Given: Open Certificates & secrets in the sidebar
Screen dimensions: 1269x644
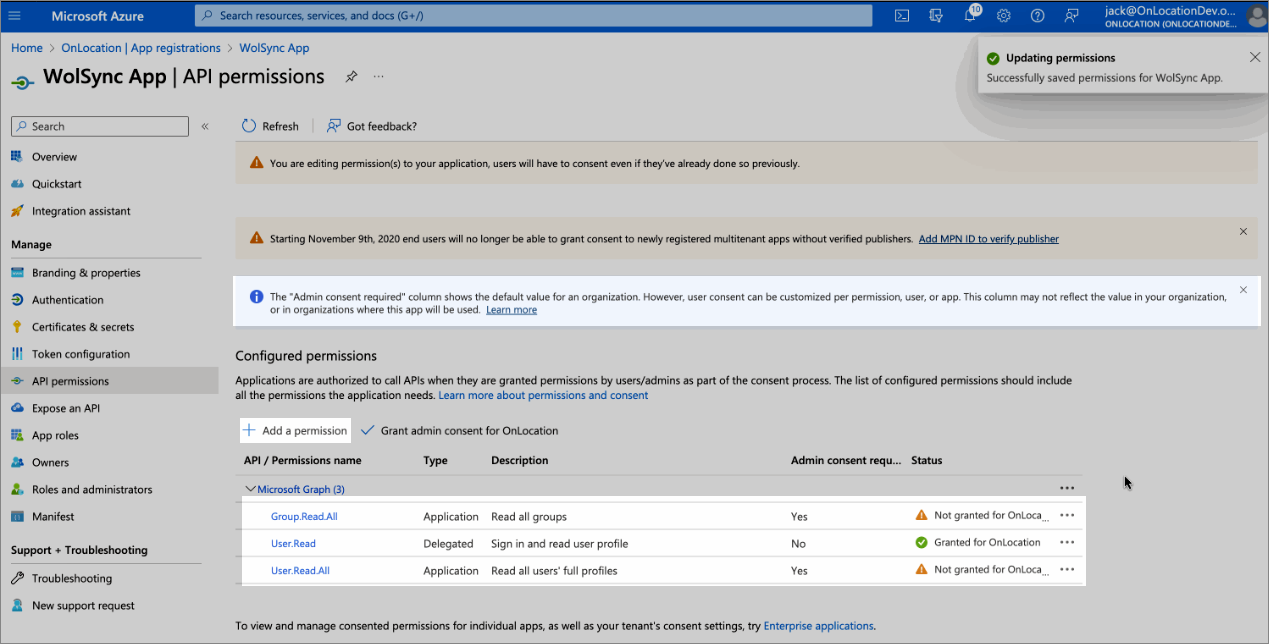Looking at the screenshot, I should point(82,327).
